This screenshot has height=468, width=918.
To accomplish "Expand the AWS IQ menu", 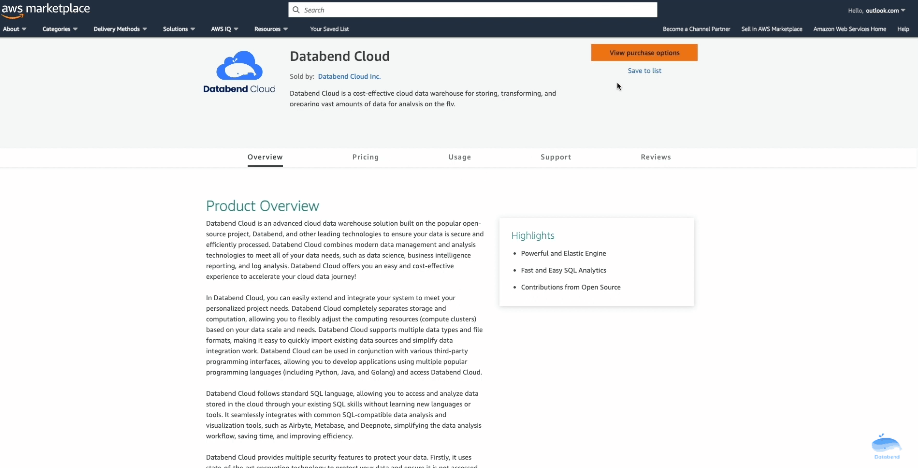I will (224, 29).
